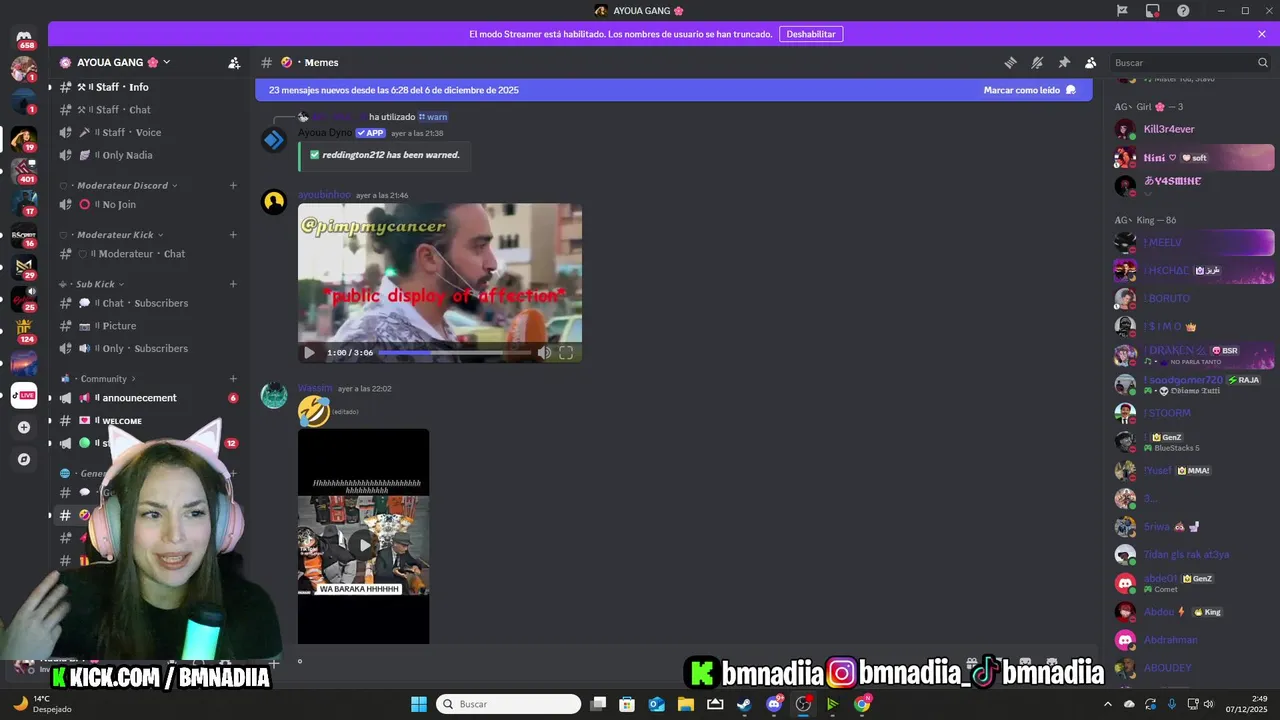Open Windows Start menu

(419, 704)
